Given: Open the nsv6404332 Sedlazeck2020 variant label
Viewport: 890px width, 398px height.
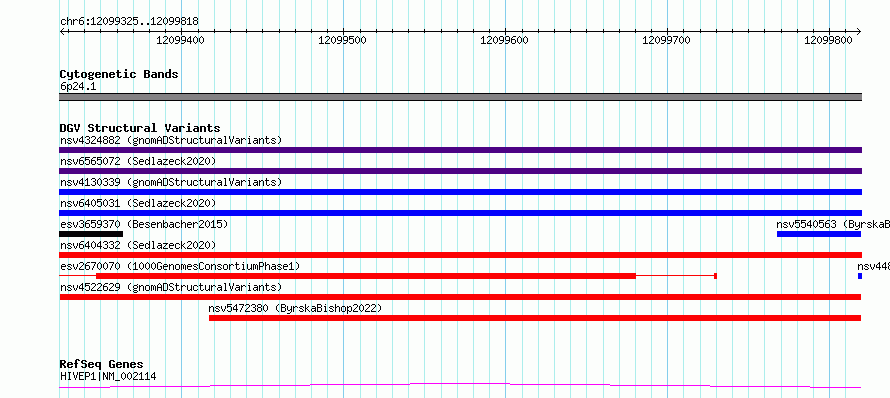Looking at the screenshot, I should pos(138,245).
